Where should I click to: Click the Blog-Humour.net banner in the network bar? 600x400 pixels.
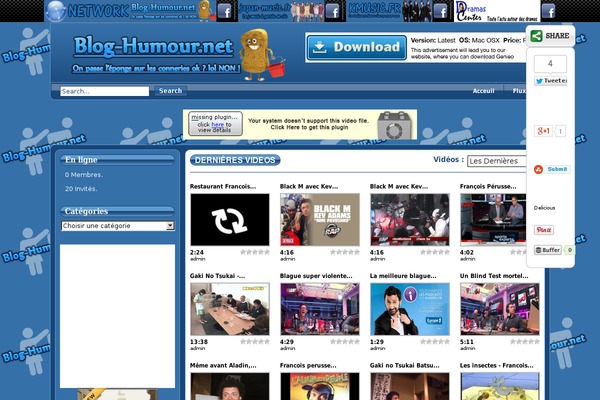click(173, 11)
